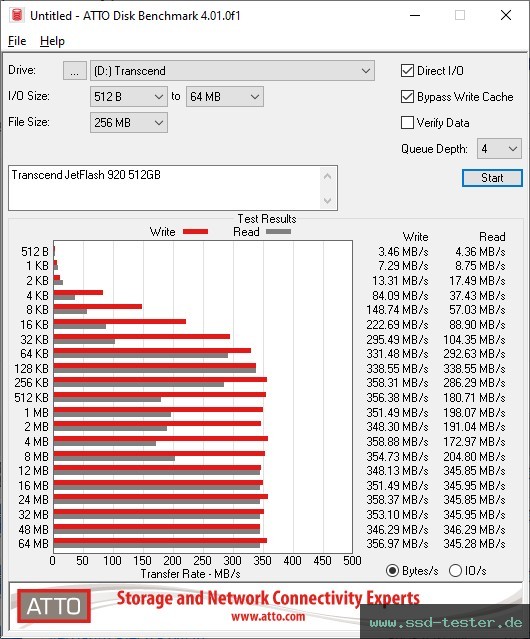Click the red Write legend swatch
This screenshot has width=530, height=639.
[x=196, y=231]
